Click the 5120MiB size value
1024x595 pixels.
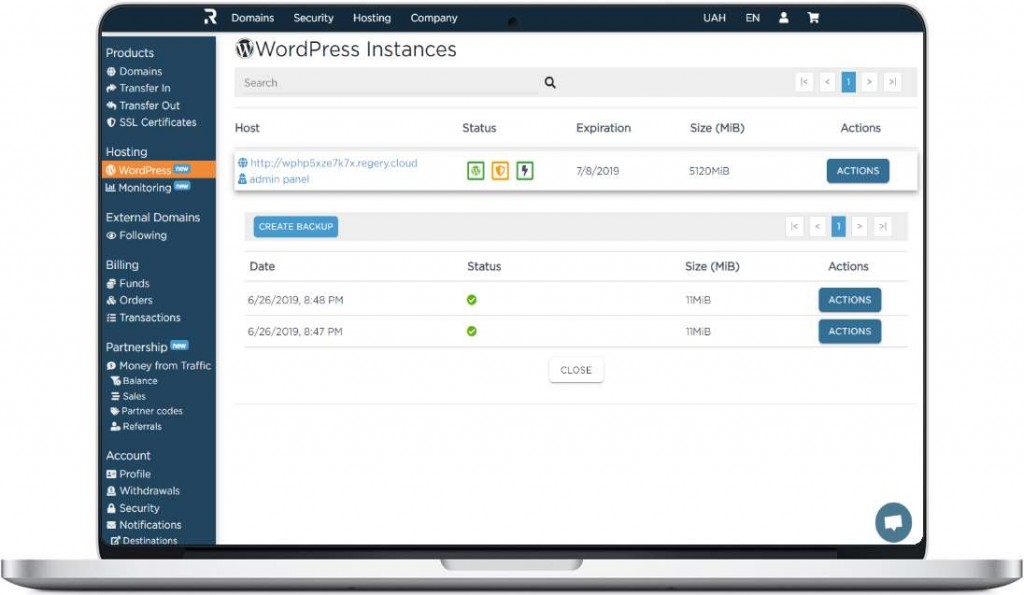click(709, 170)
